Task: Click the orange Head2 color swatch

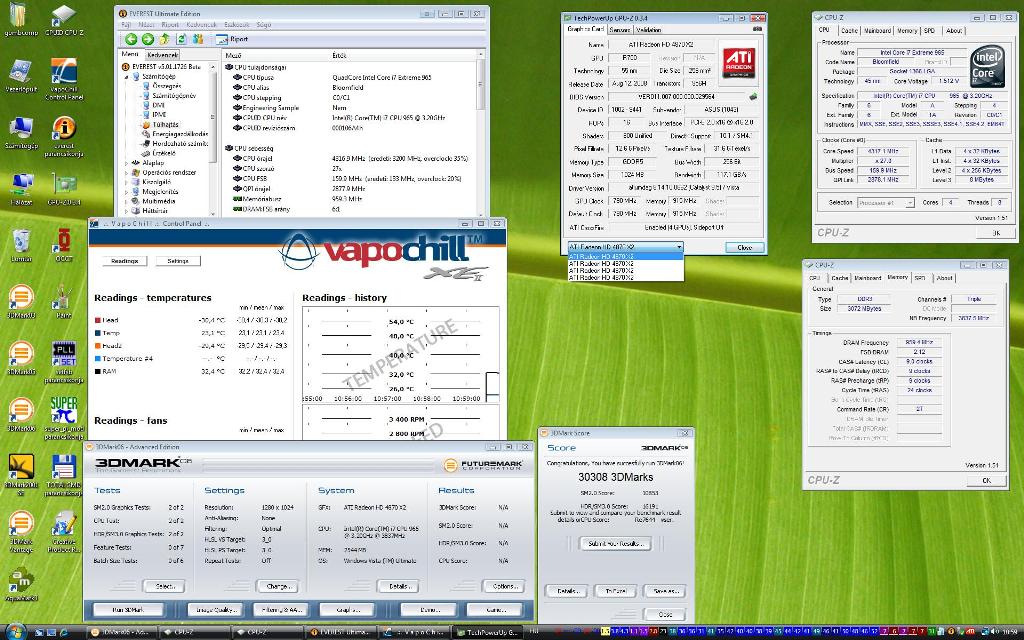Action: (97, 345)
